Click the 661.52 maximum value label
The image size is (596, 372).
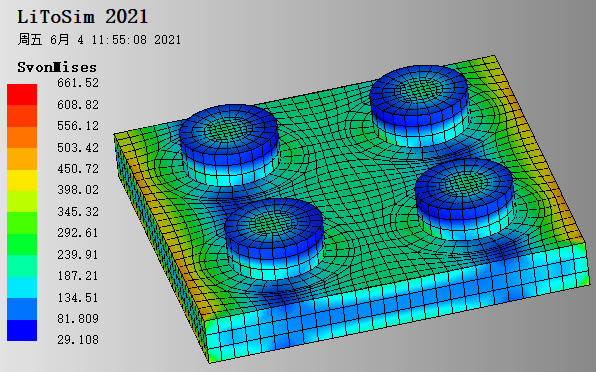click(x=78, y=83)
